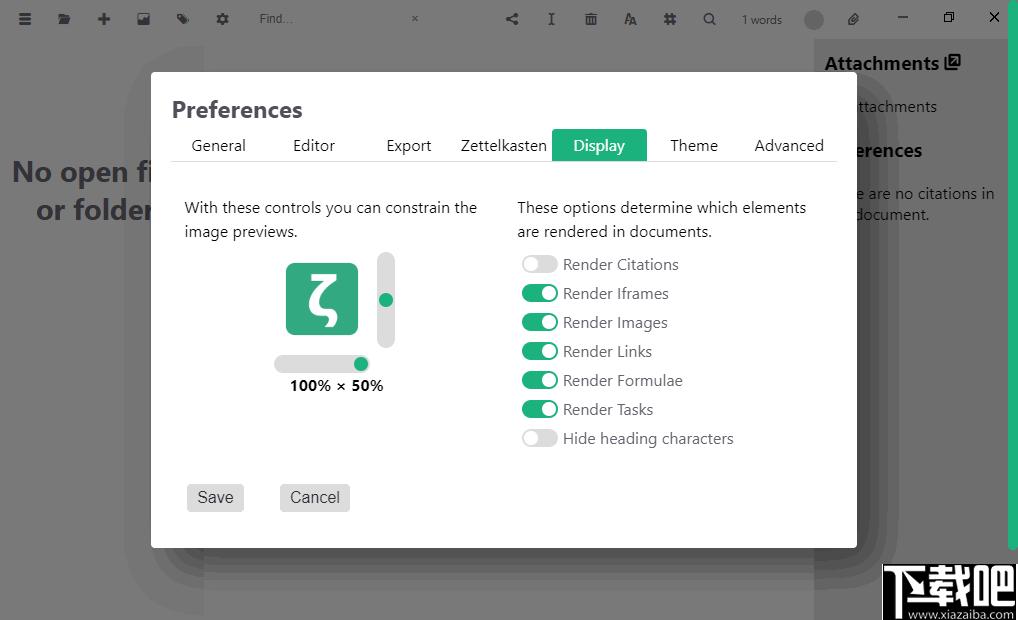Click the paperclip attachments icon
Viewport: 1018px width, 620px height.
[853, 19]
